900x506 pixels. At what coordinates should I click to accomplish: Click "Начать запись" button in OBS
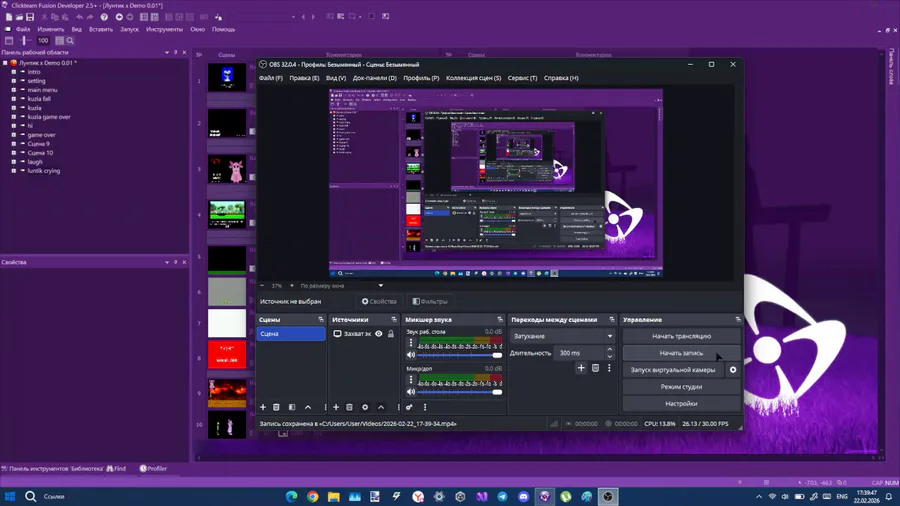click(x=681, y=353)
